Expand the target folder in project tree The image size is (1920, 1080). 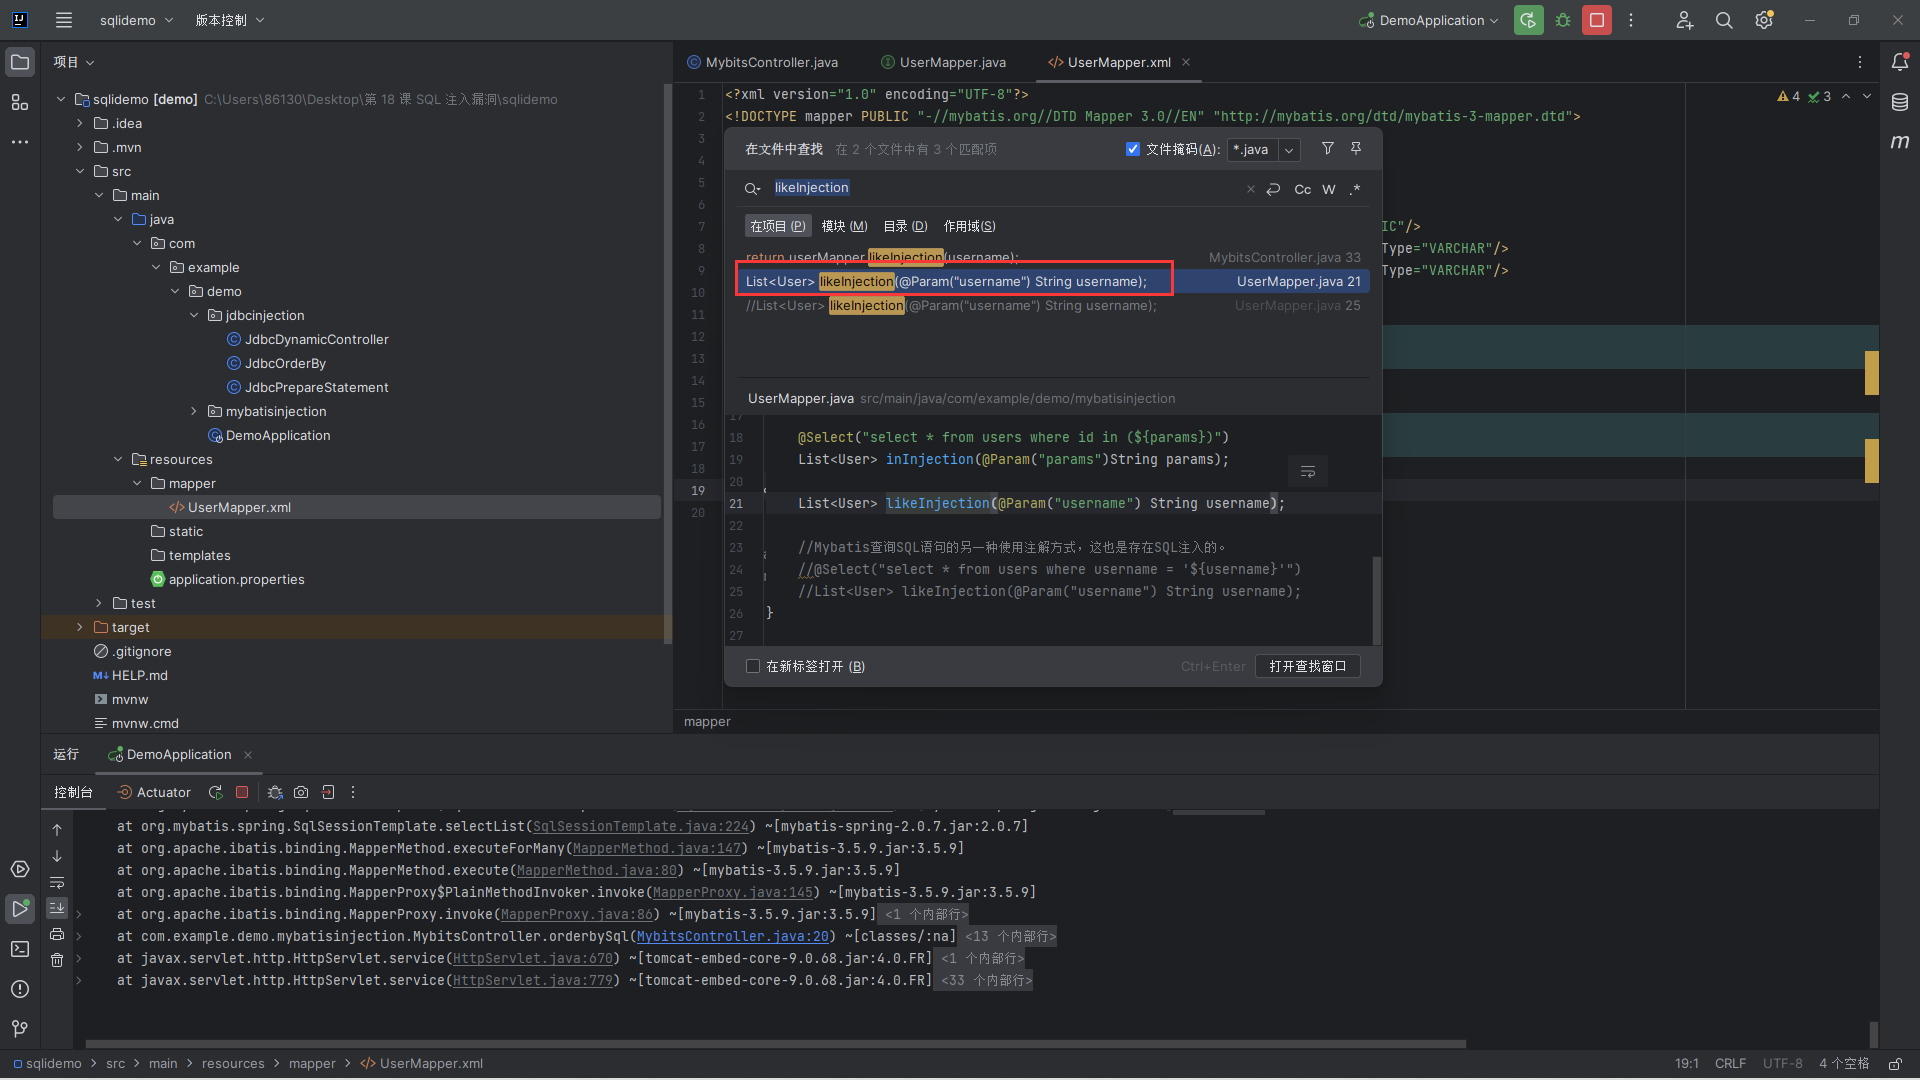pos(80,627)
